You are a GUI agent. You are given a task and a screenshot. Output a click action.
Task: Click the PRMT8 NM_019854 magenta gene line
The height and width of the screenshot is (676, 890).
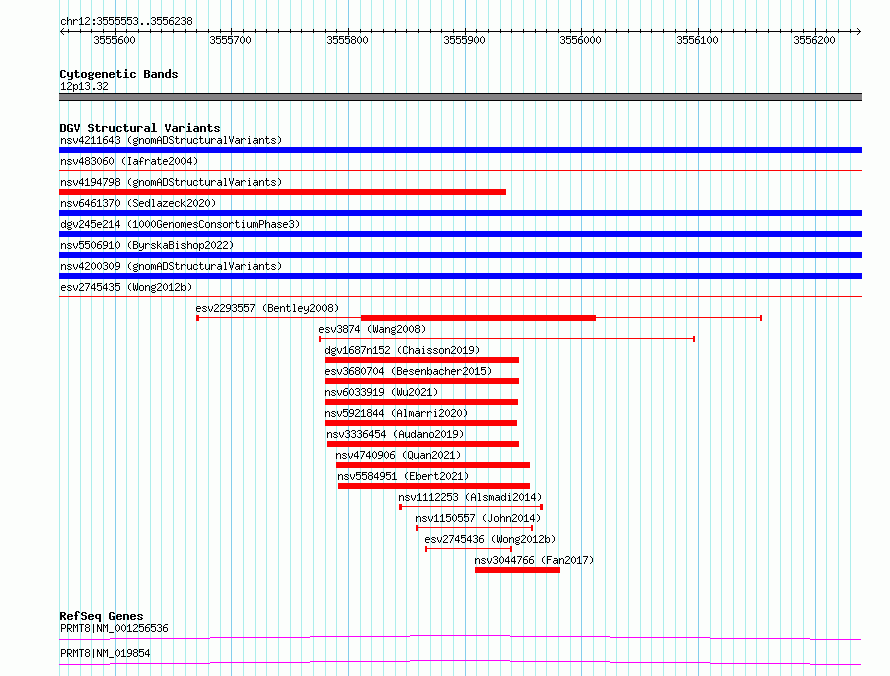pyautogui.click(x=460, y=662)
